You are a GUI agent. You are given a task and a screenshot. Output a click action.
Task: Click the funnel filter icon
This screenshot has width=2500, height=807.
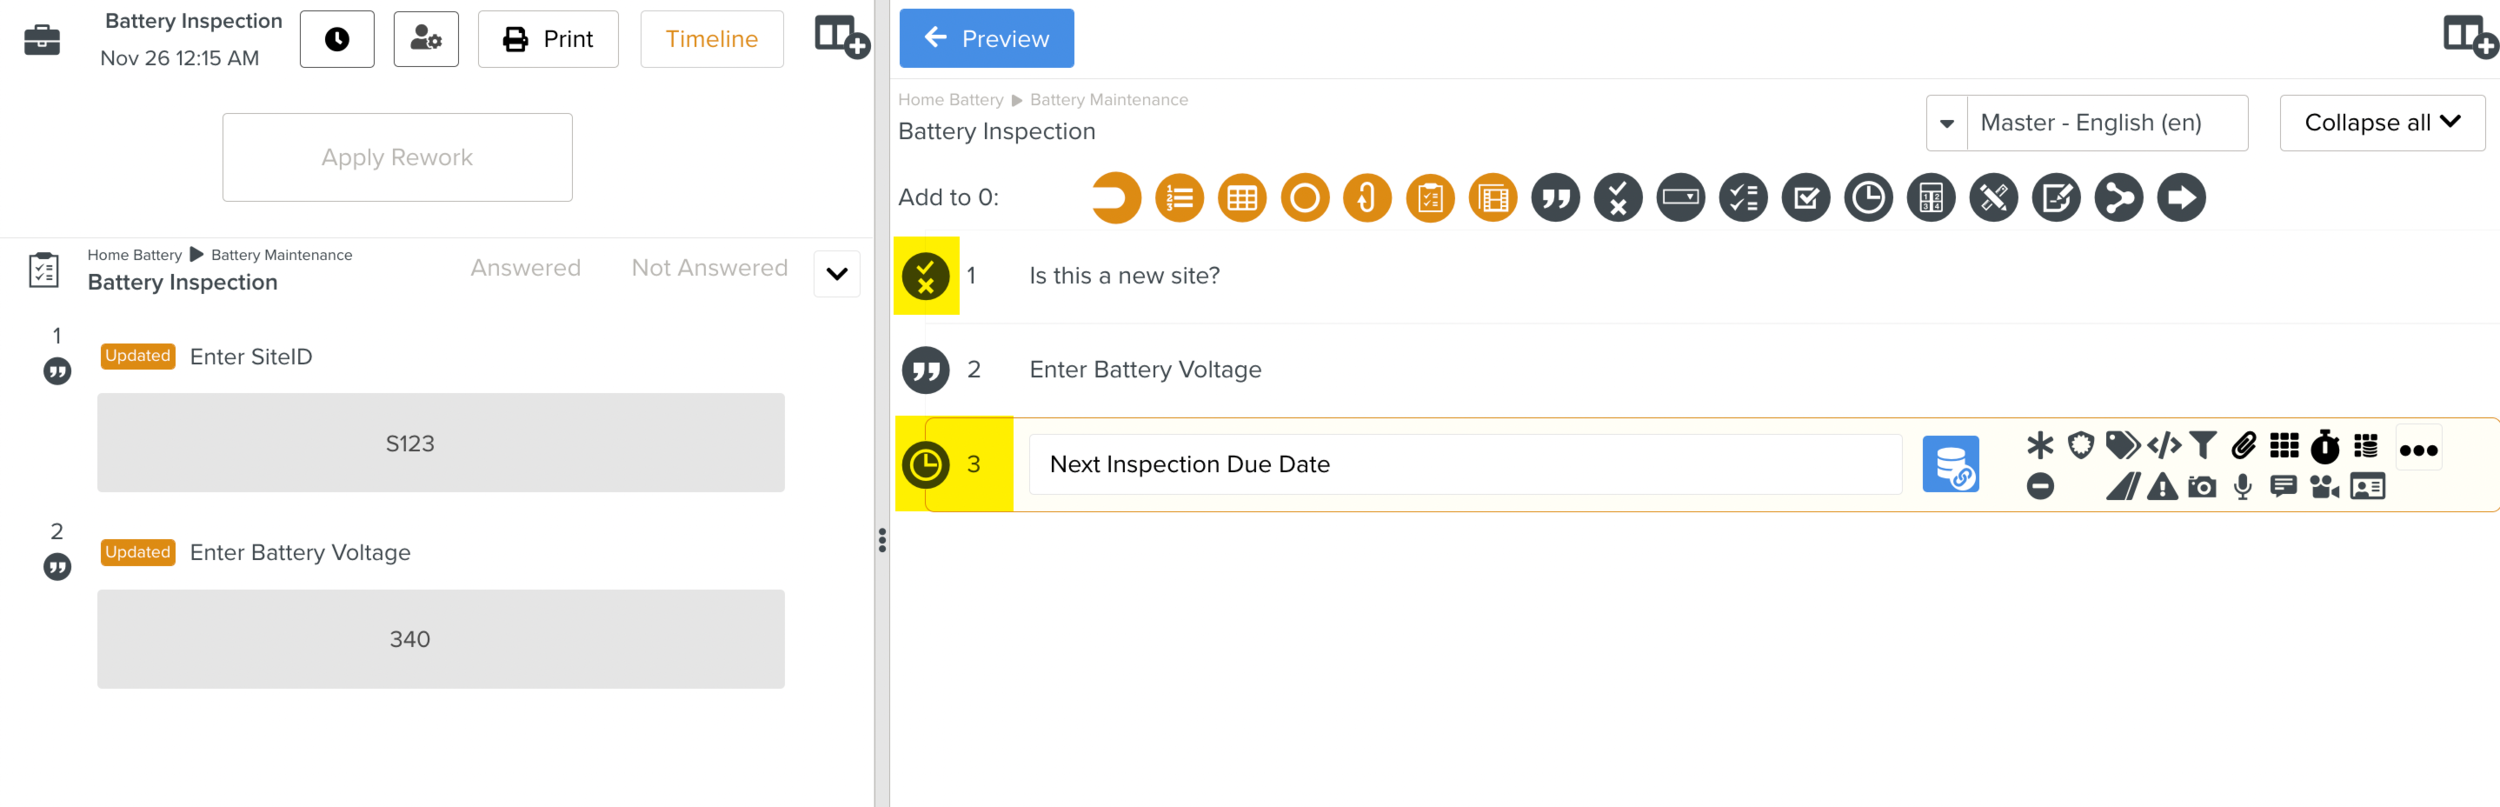coord(2203,445)
